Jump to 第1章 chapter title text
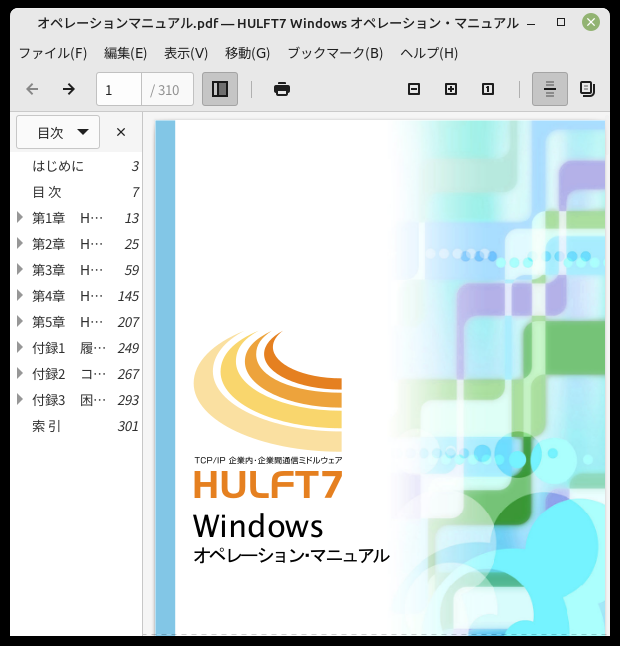Image resolution: width=620 pixels, height=646 pixels. coord(68,218)
